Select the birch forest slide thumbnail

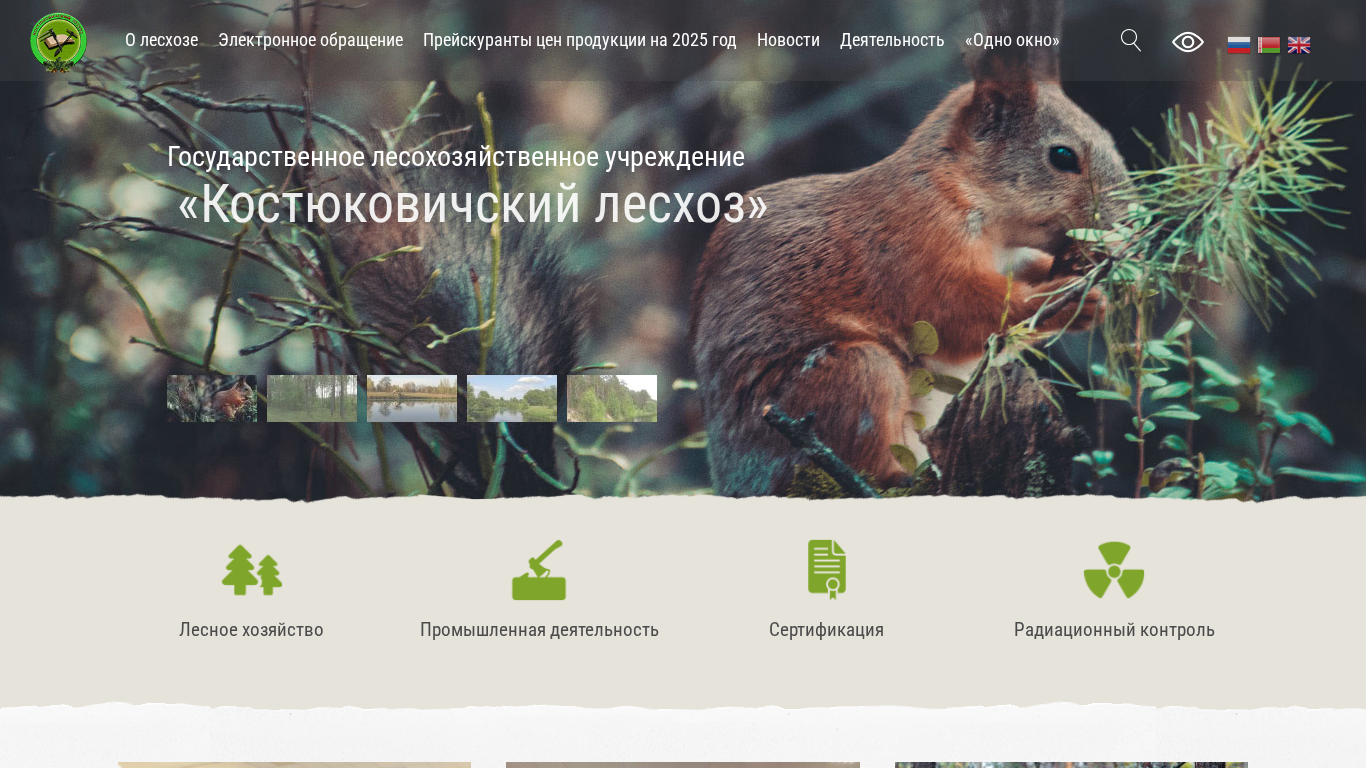(312, 398)
